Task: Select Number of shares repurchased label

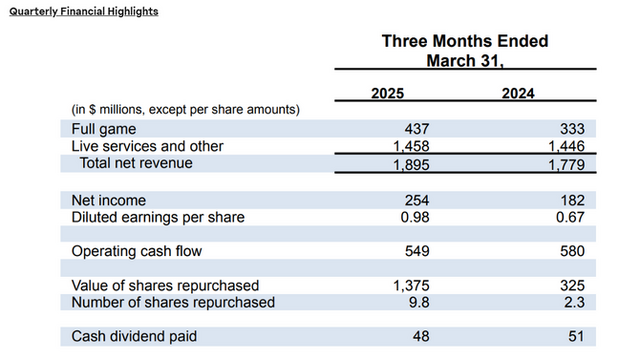Action: coord(173,302)
